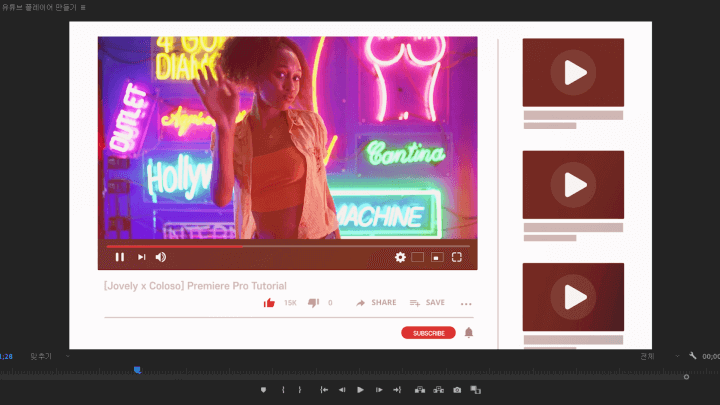The height and width of the screenshot is (405, 720).
Task: Click the Mark Out bracket button
Action: coord(300,390)
